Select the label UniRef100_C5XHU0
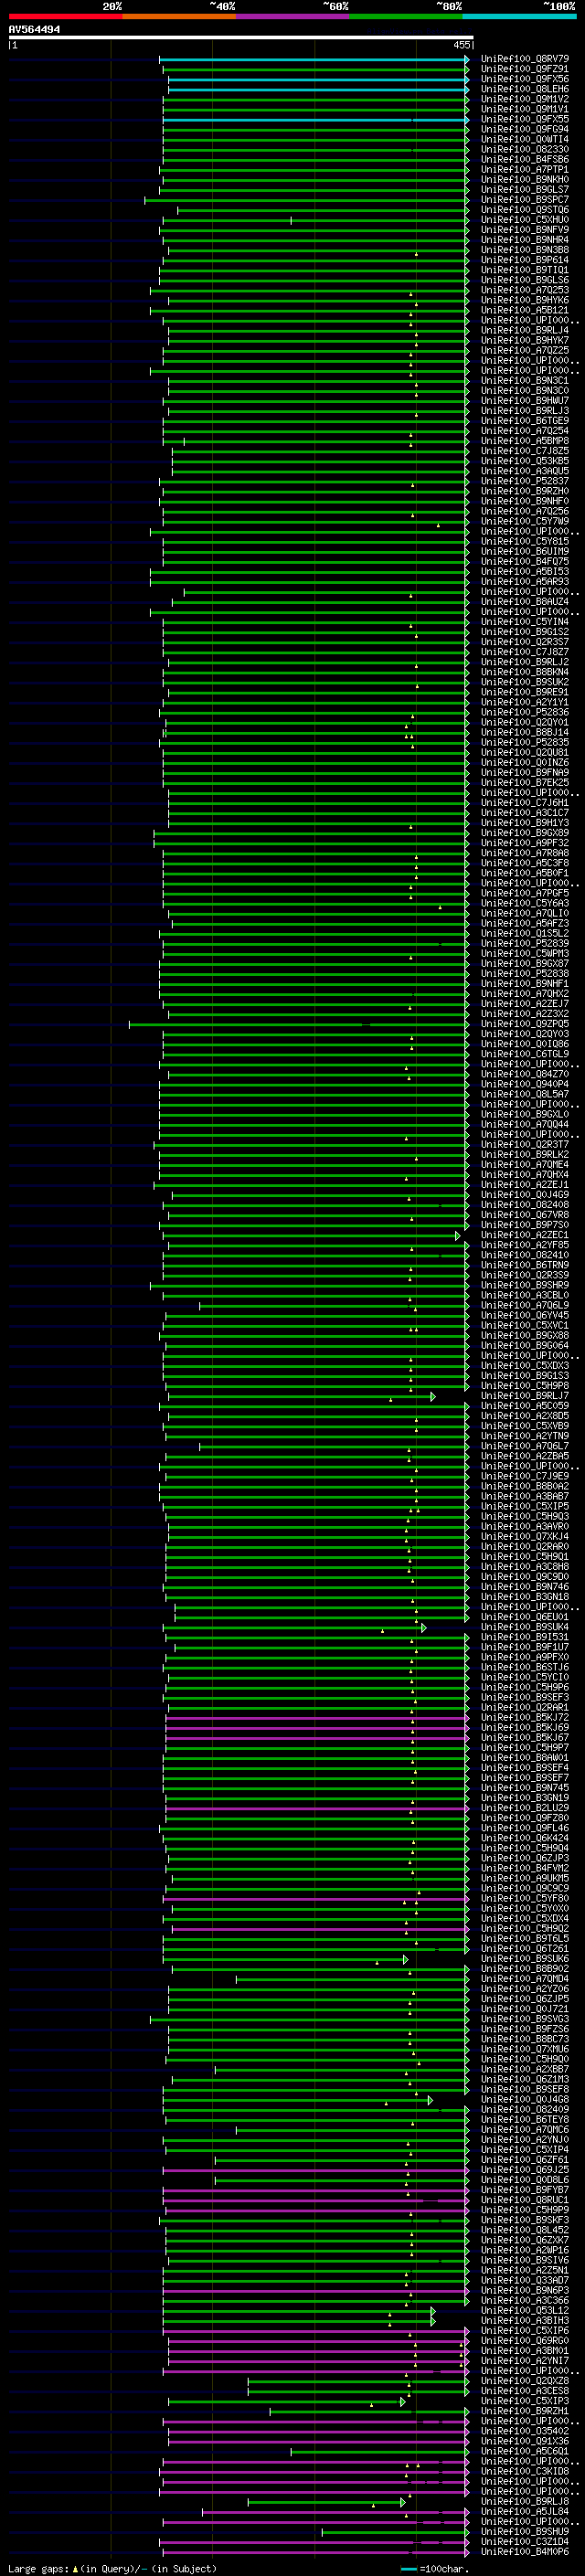The height and width of the screenshot is (2576, 585). pyautogui.click(x=524, y=220)
